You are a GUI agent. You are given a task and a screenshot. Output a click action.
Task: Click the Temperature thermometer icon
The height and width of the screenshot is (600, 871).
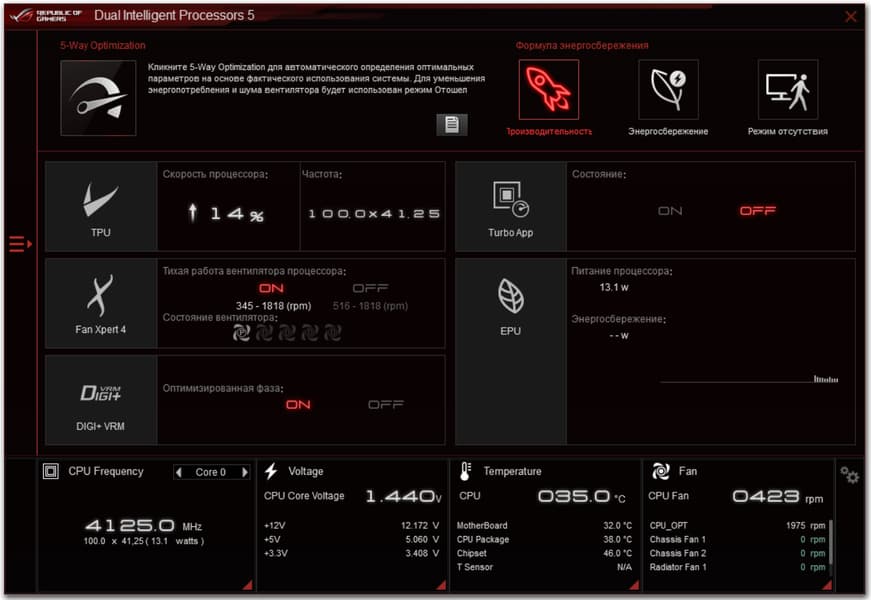tap(465, 471)
